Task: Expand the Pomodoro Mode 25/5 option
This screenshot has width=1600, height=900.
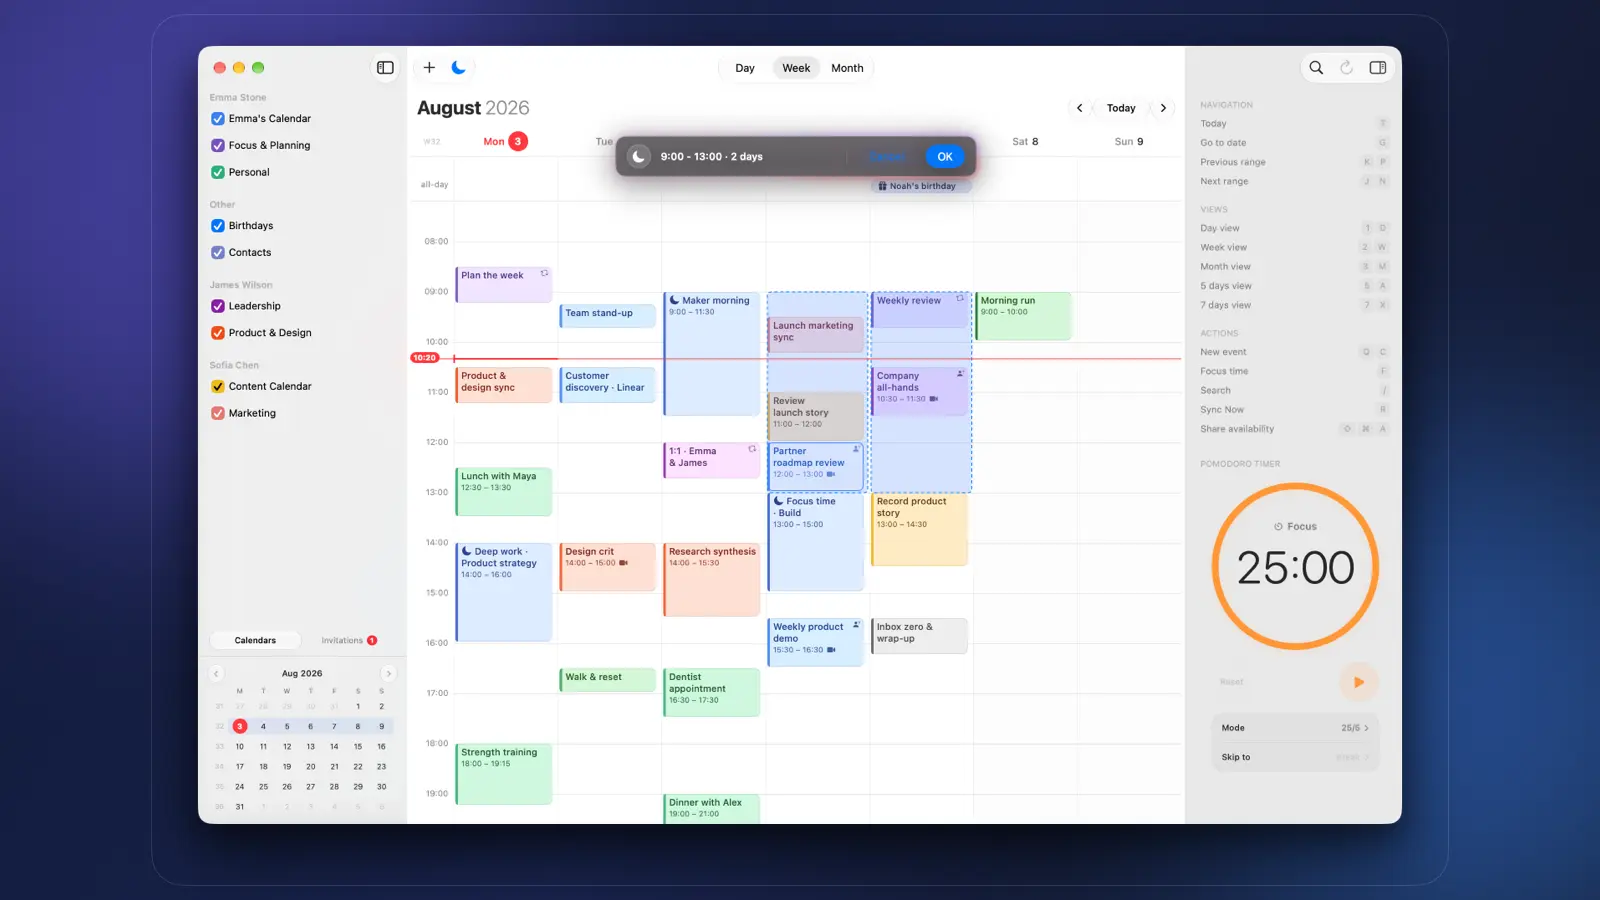Action: click(x=1295, y=728)
